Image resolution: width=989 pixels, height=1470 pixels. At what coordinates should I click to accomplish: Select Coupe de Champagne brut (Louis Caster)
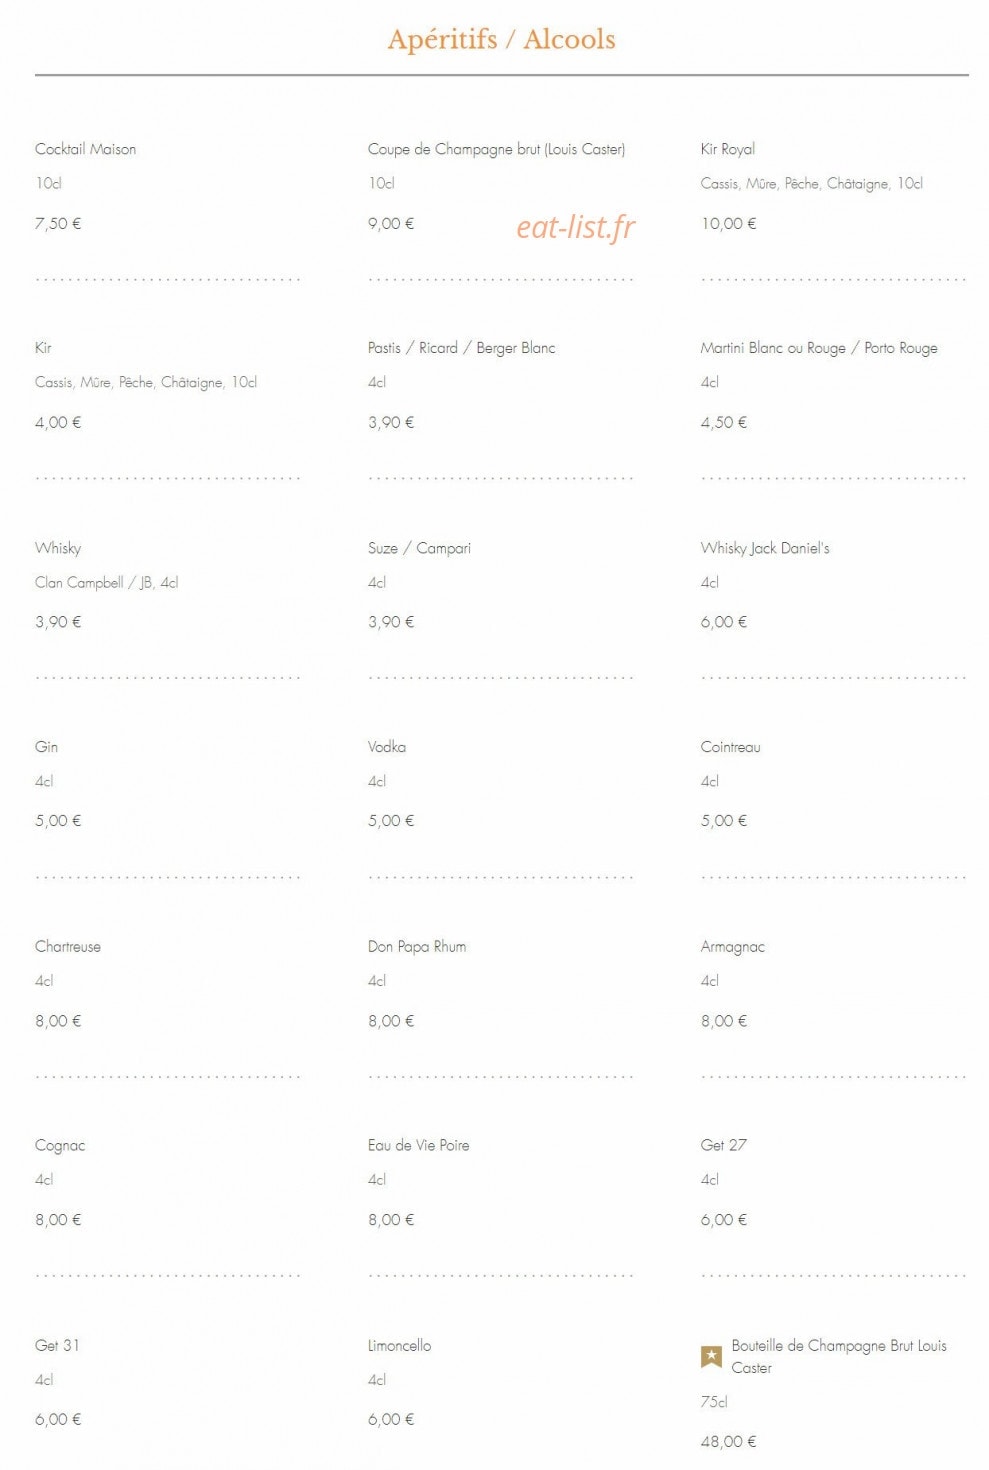(x=496, y=149)
